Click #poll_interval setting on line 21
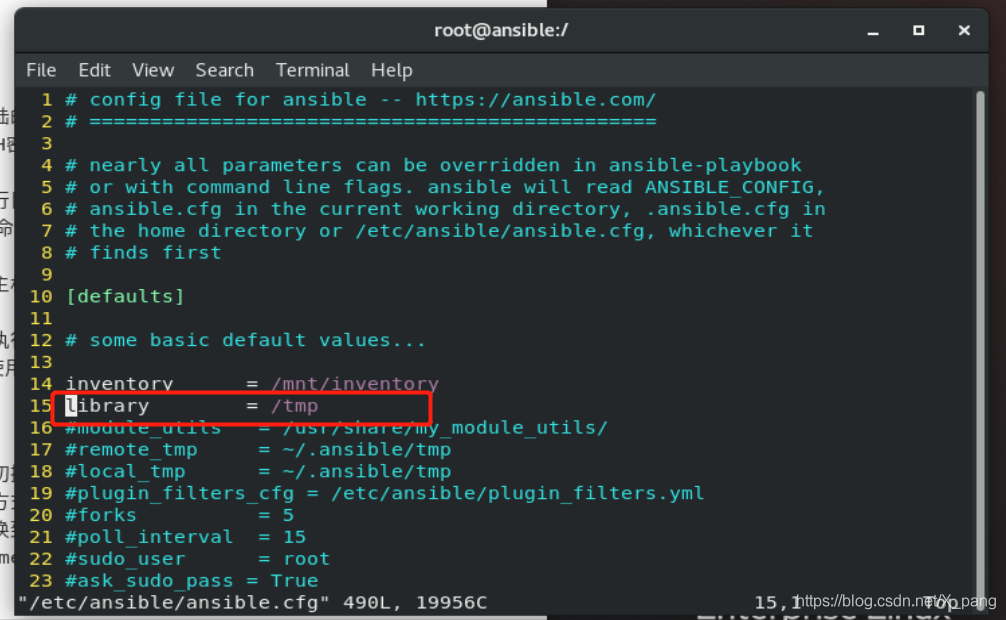Image resolution: width=1006 pixels, height=620 pixels. click(185, 537)
